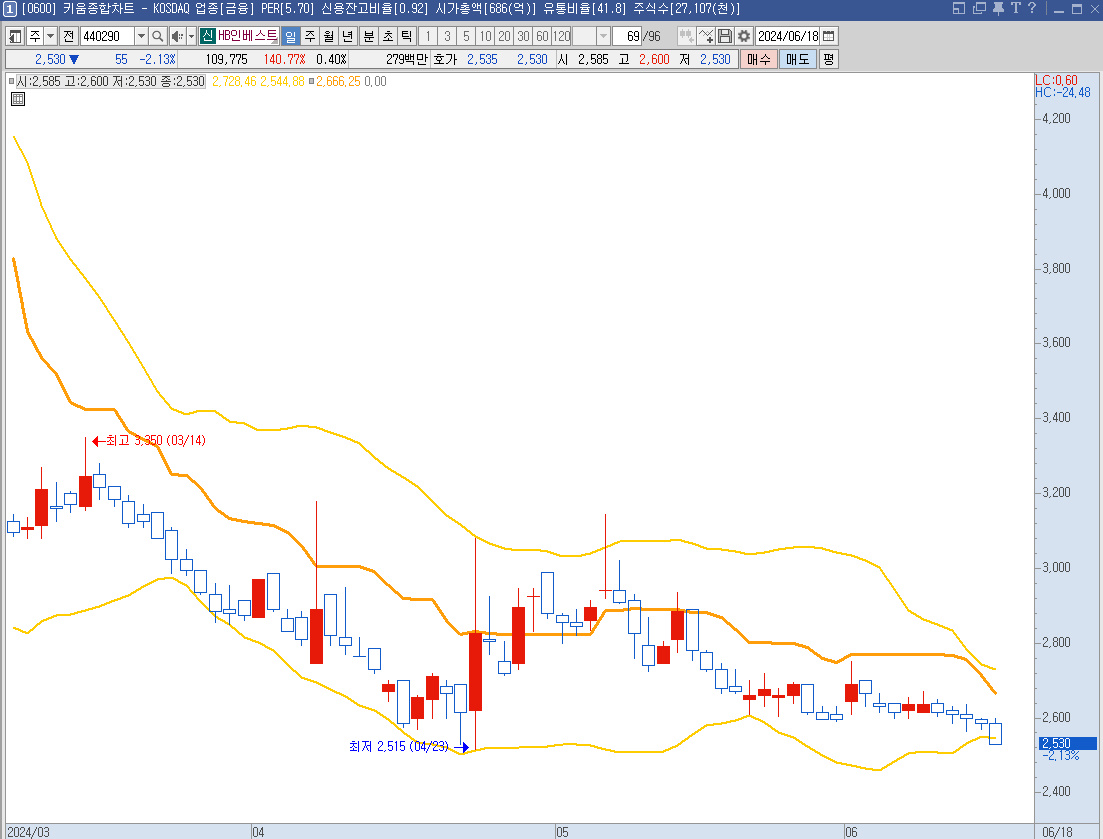Click the HB인베스트 stock name

coord(248,36)
